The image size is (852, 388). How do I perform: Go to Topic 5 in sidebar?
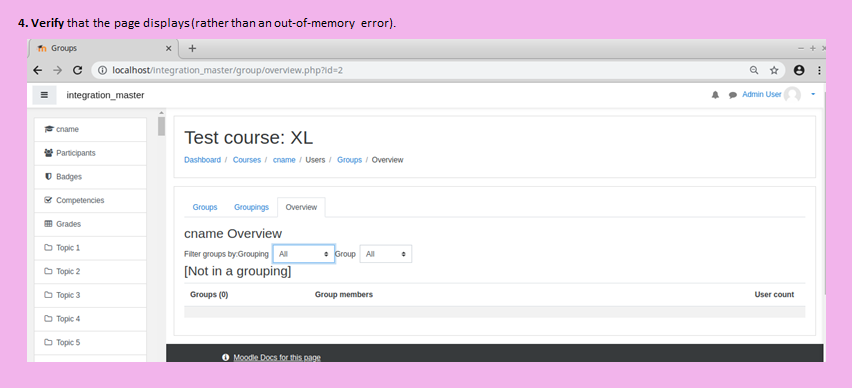90,342
